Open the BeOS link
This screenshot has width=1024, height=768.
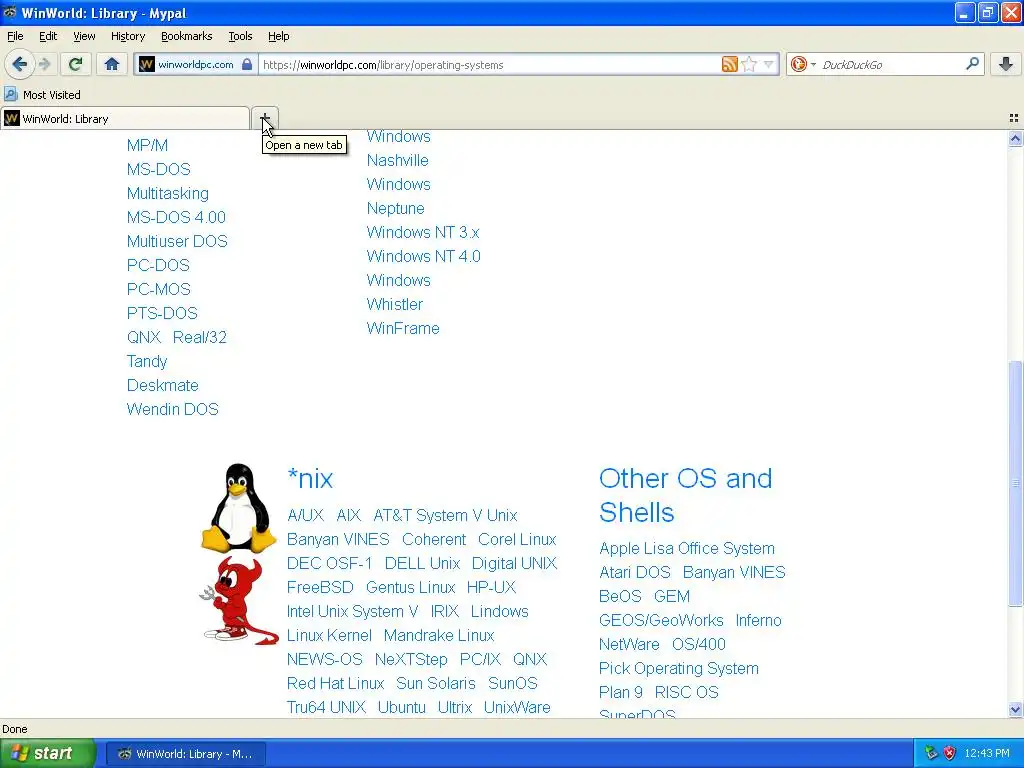click(620, 596)
